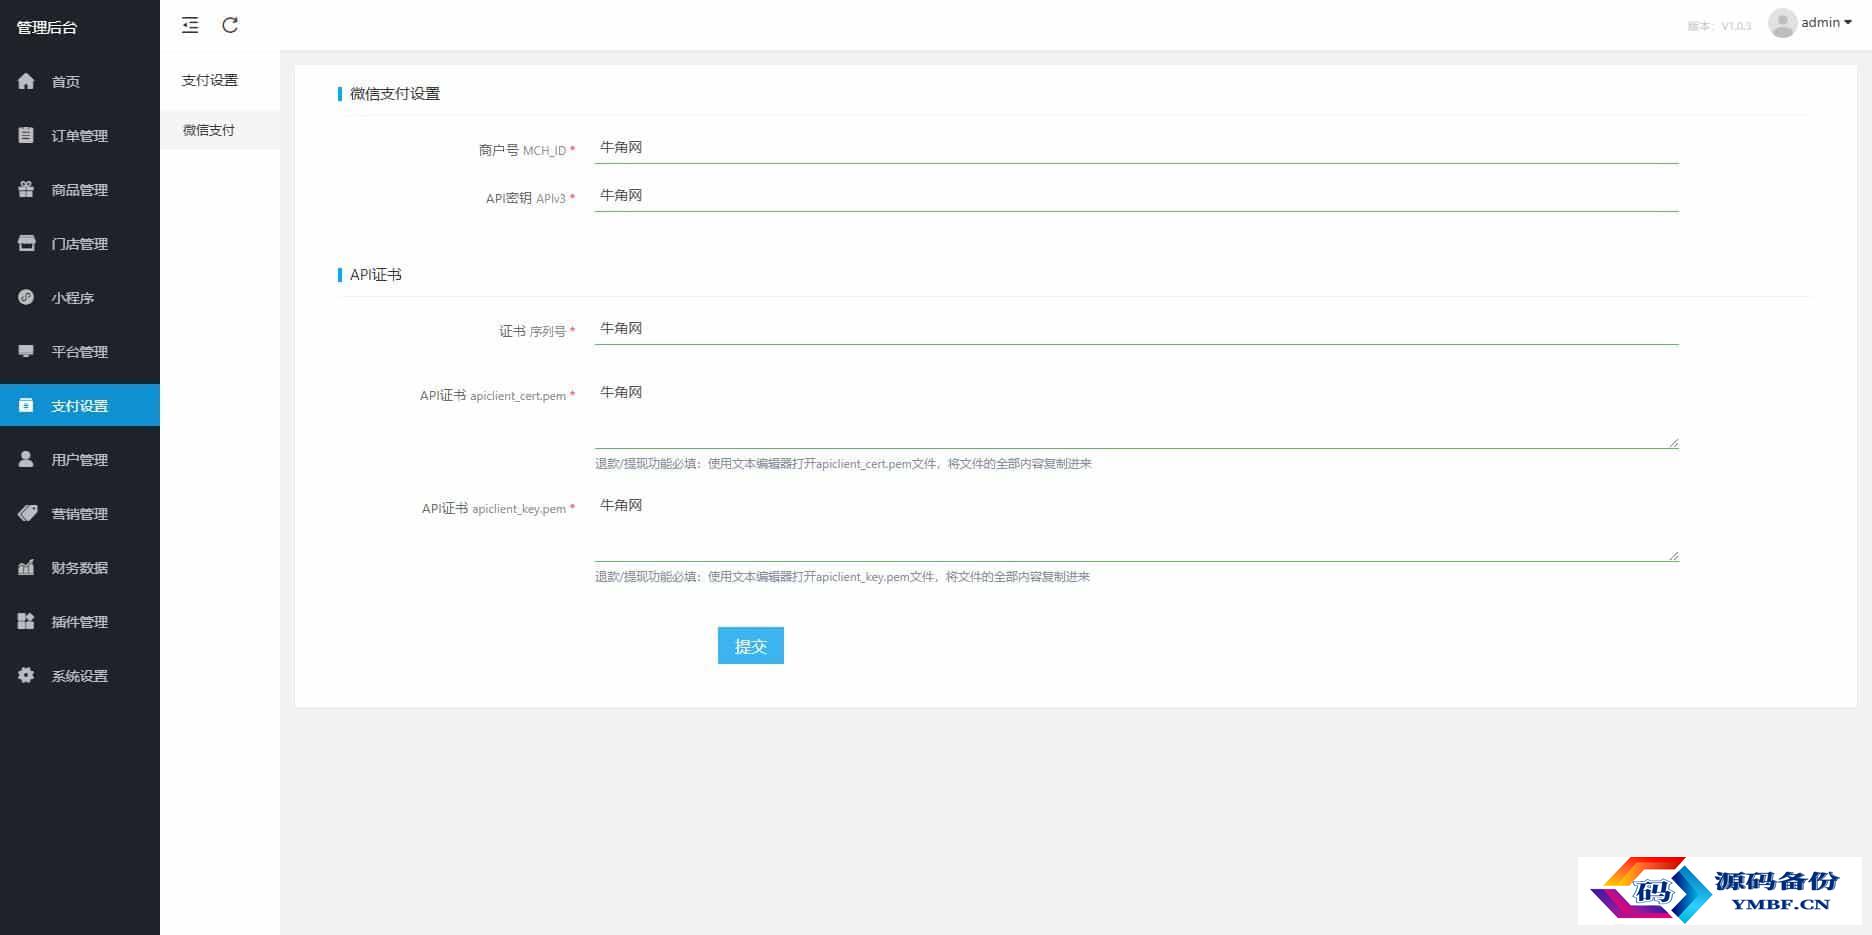Click the order management clipboard icon
The width and height of the screenshot is (1872, 935).
pyautogui.click(x=26, y=135)
